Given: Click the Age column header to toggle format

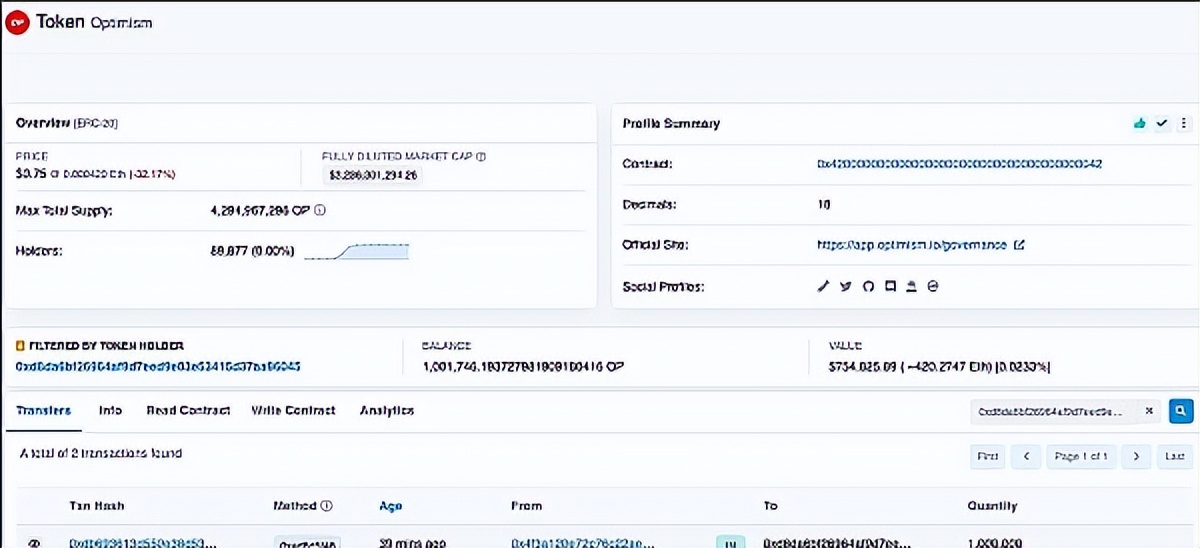Looking at the screenshot, I should pos(390,506).
